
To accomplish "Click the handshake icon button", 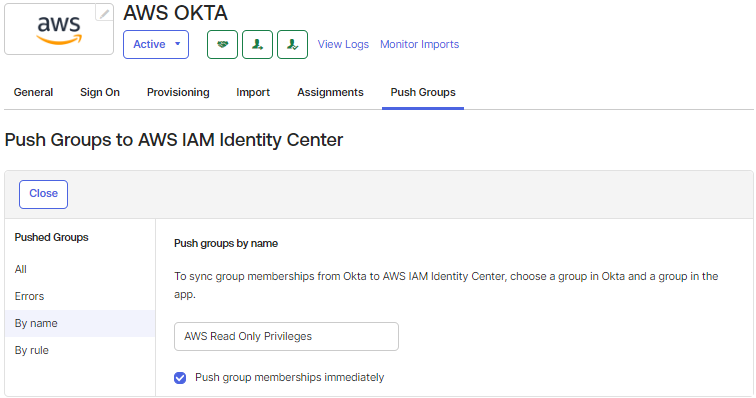I will click(x=222, y=44).
